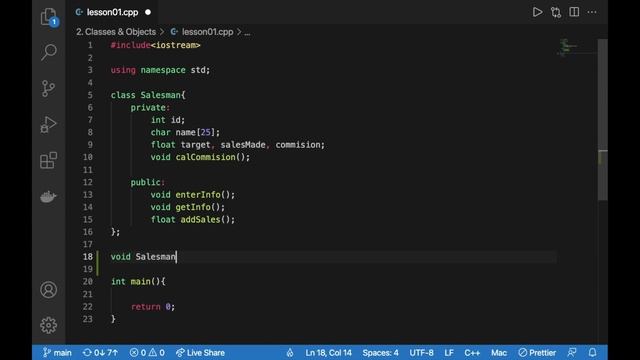
Task: Open More Actions ellipsis menu
Action: 592,12
